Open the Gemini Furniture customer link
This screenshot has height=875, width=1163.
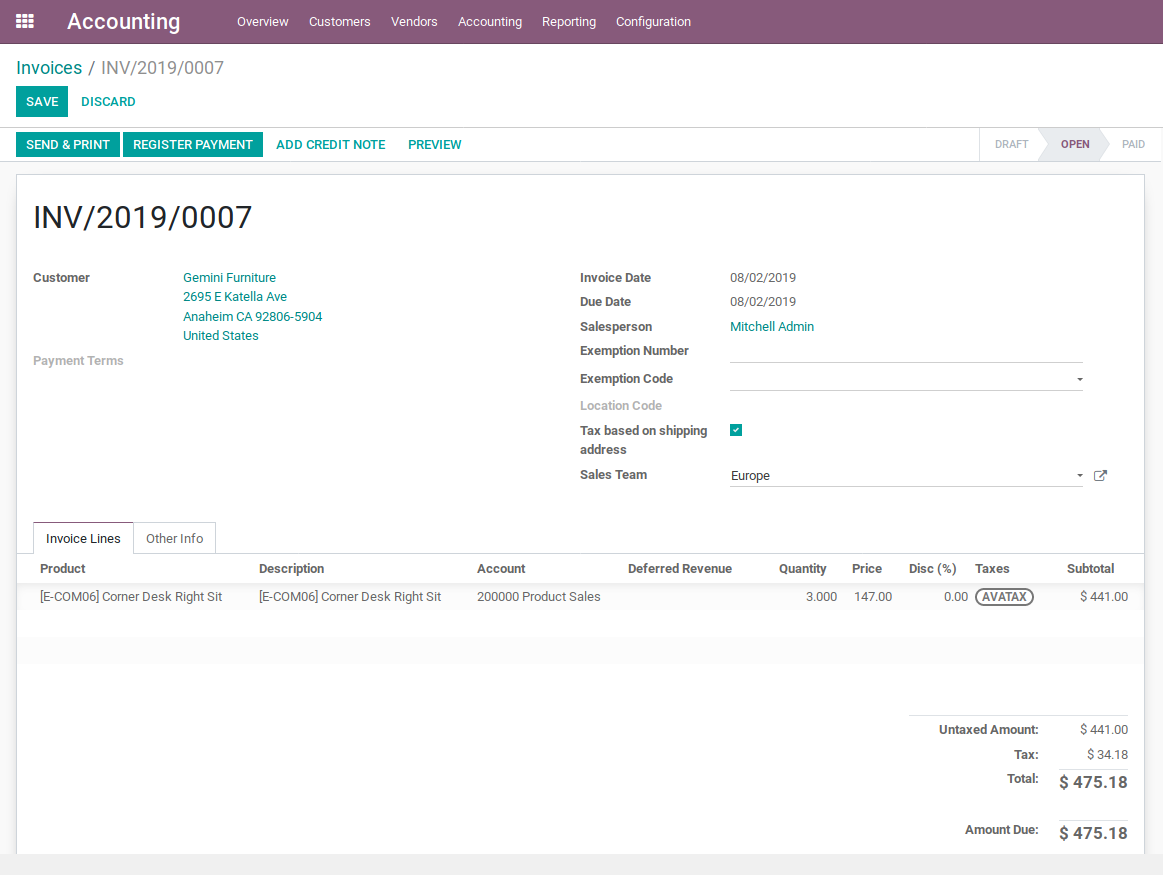tap(229, 278)
